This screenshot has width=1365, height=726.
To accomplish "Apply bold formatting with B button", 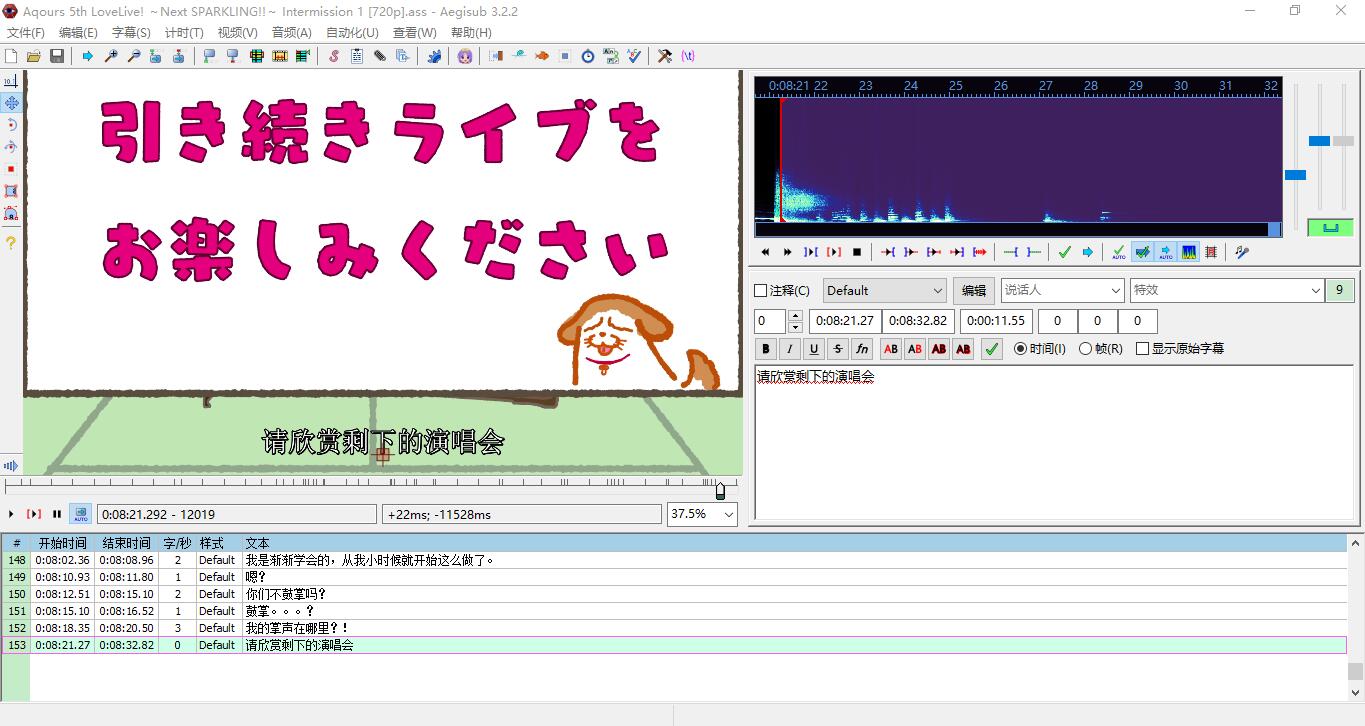I will pyautogui.click(x=766, y=349).
